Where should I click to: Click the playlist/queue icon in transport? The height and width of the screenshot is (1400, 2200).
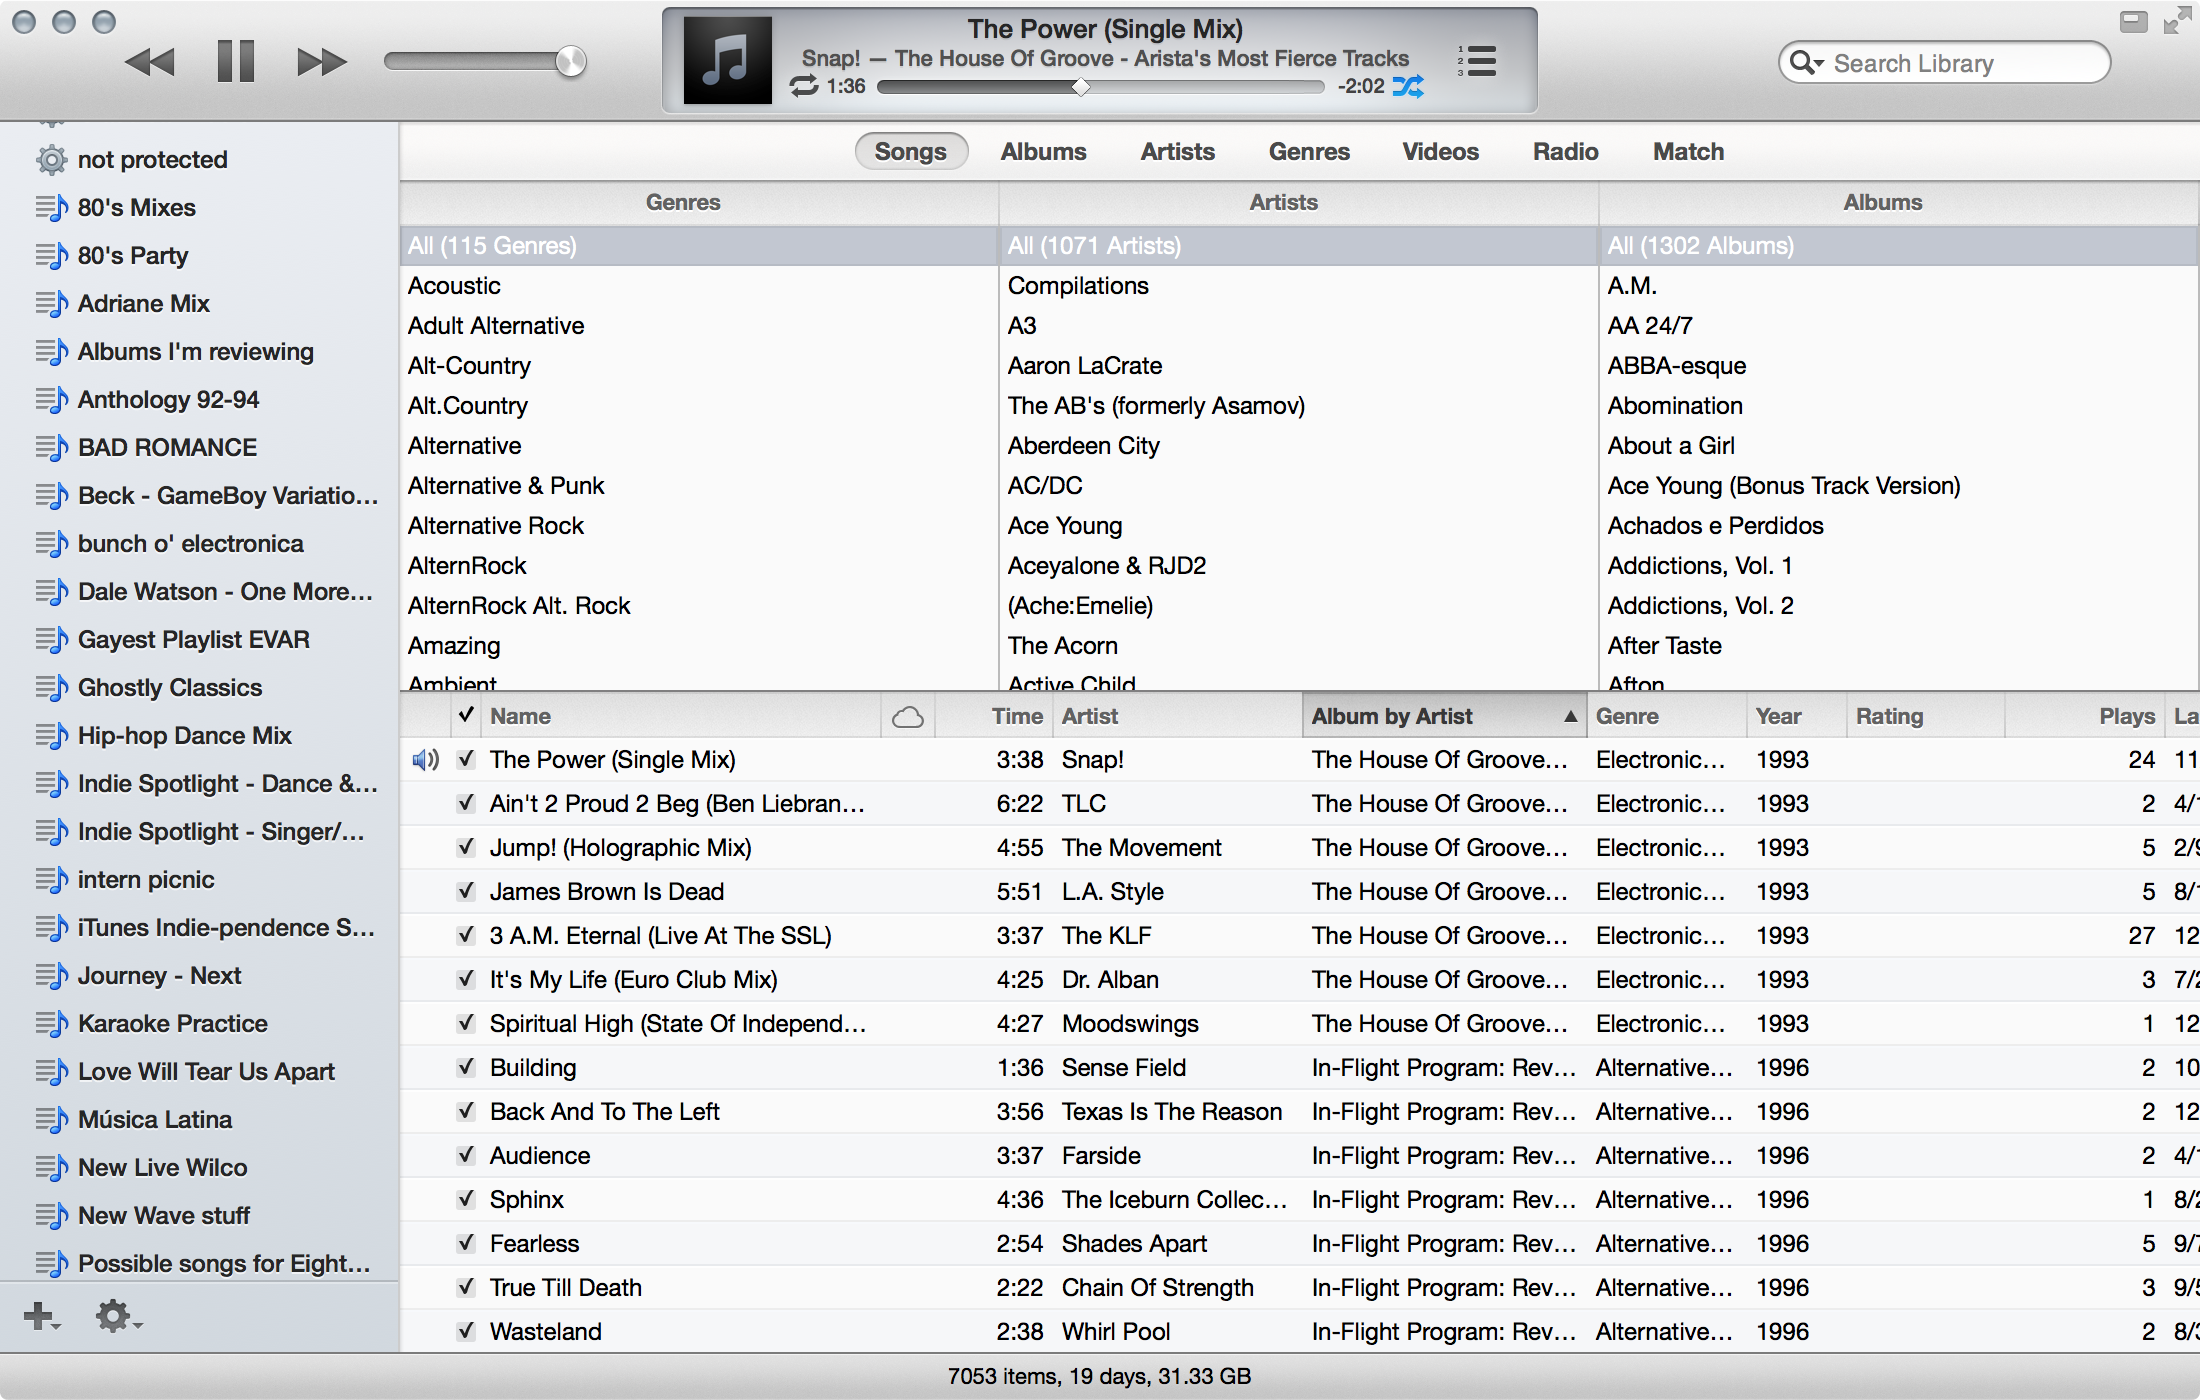(1478, 61)
